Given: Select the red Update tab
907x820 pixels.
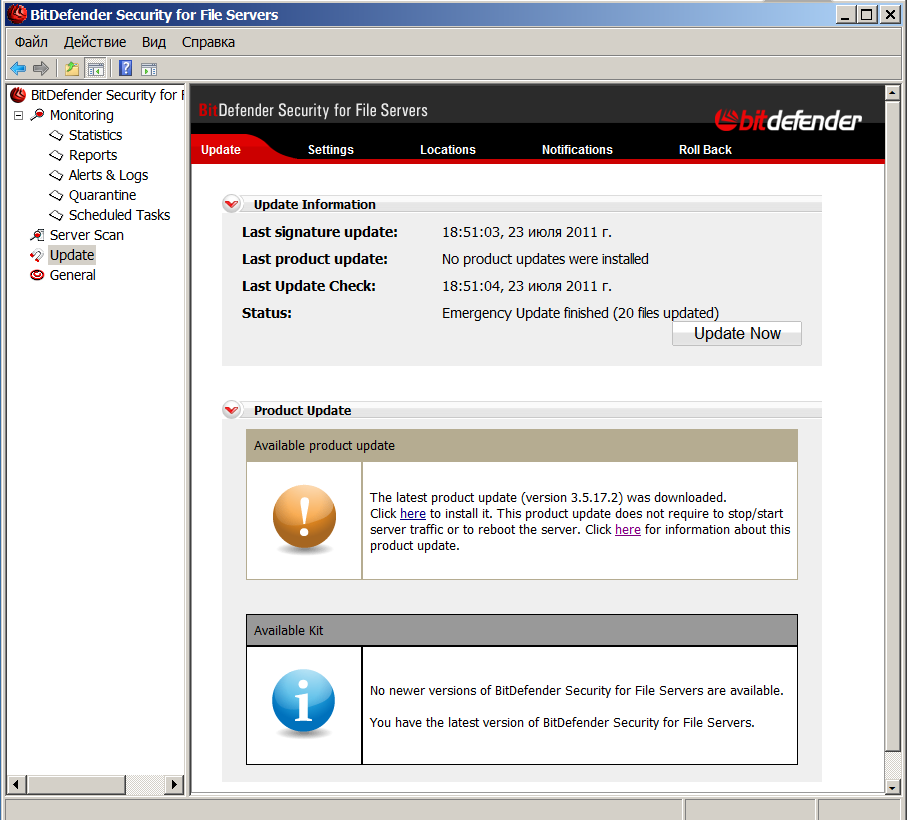Looking at the screenshot, I should [x=221, y=150].
